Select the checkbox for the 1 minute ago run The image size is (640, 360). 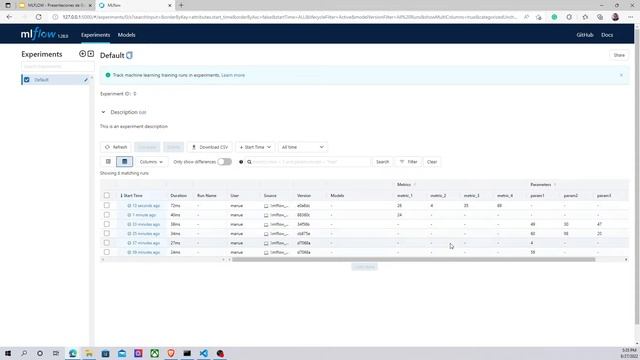(107, 215)
